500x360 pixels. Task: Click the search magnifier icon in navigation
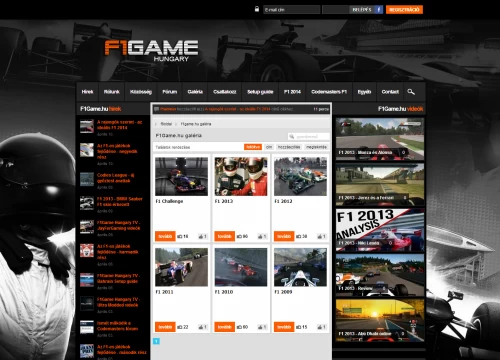coord(411,92)
